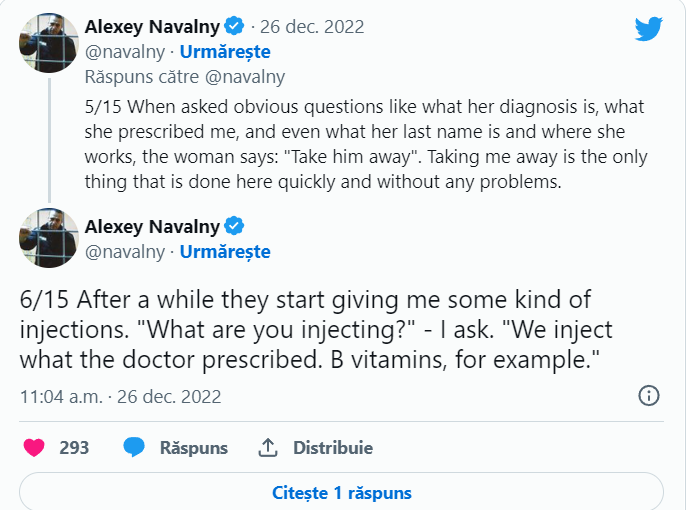686x510 pixels.
Task: Click the Distribuie share label
Action: [x=333, y=448]
